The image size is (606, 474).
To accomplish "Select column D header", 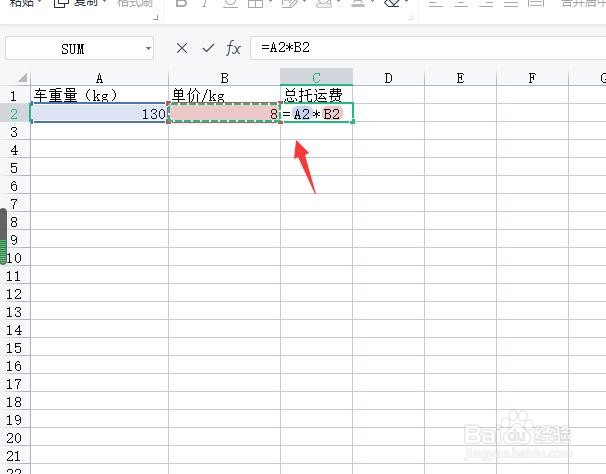I will tap(388, 78).
